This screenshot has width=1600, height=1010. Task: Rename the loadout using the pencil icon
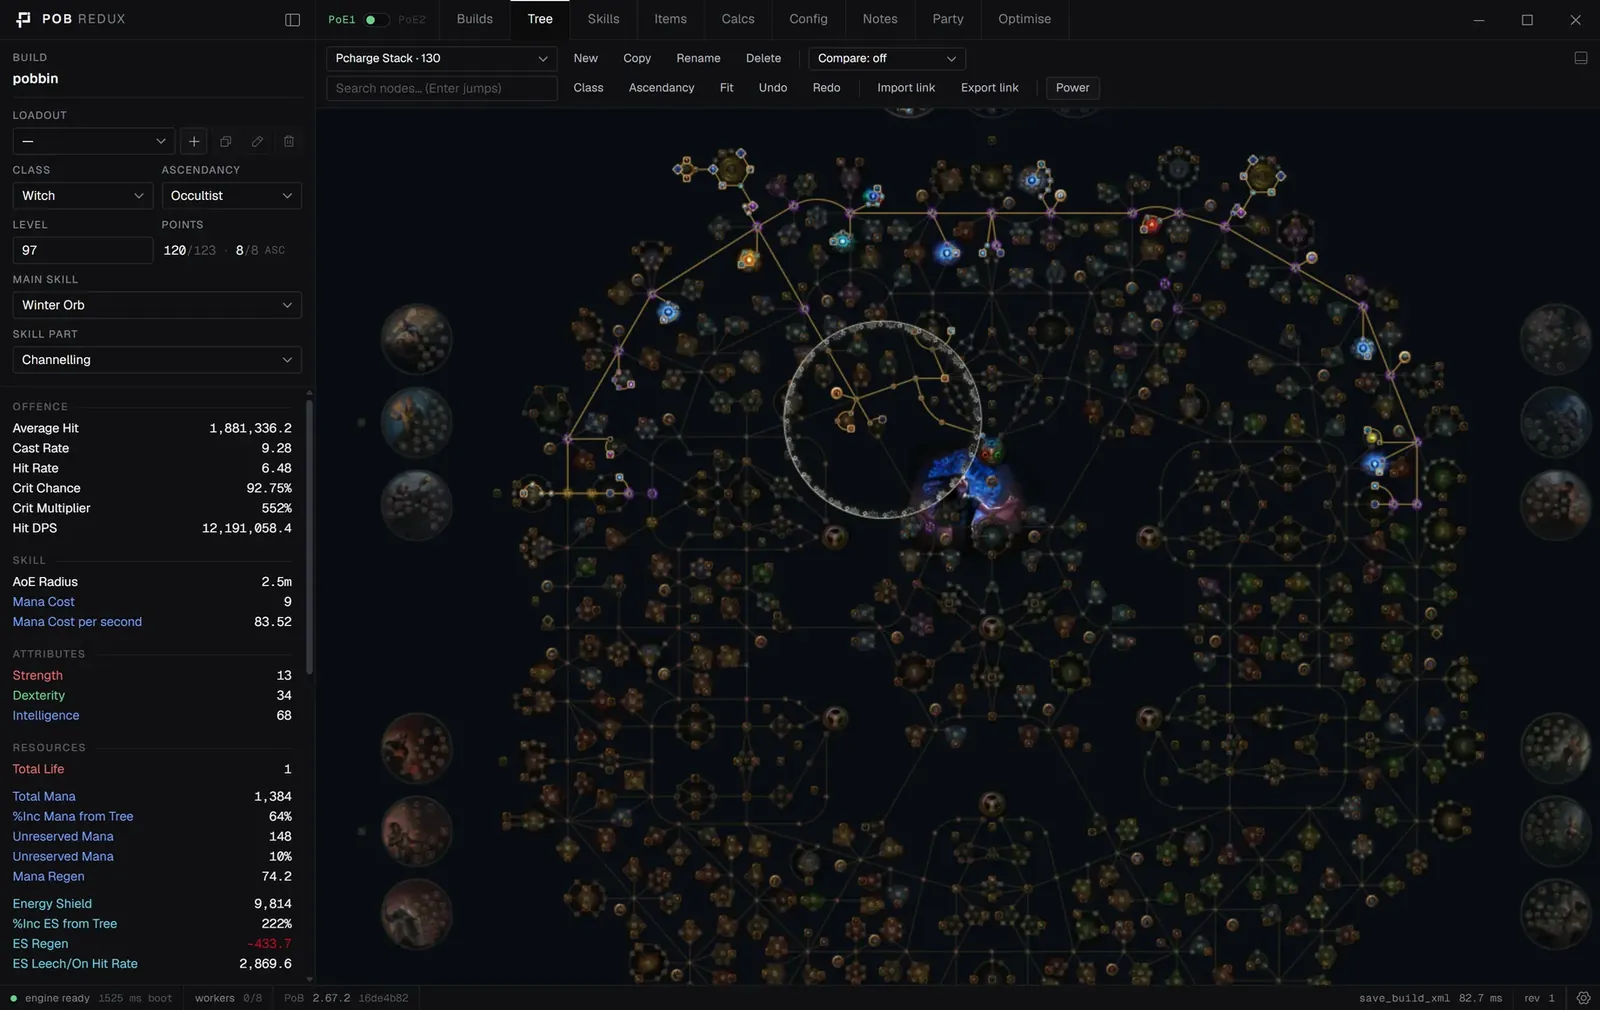(257, 141)
